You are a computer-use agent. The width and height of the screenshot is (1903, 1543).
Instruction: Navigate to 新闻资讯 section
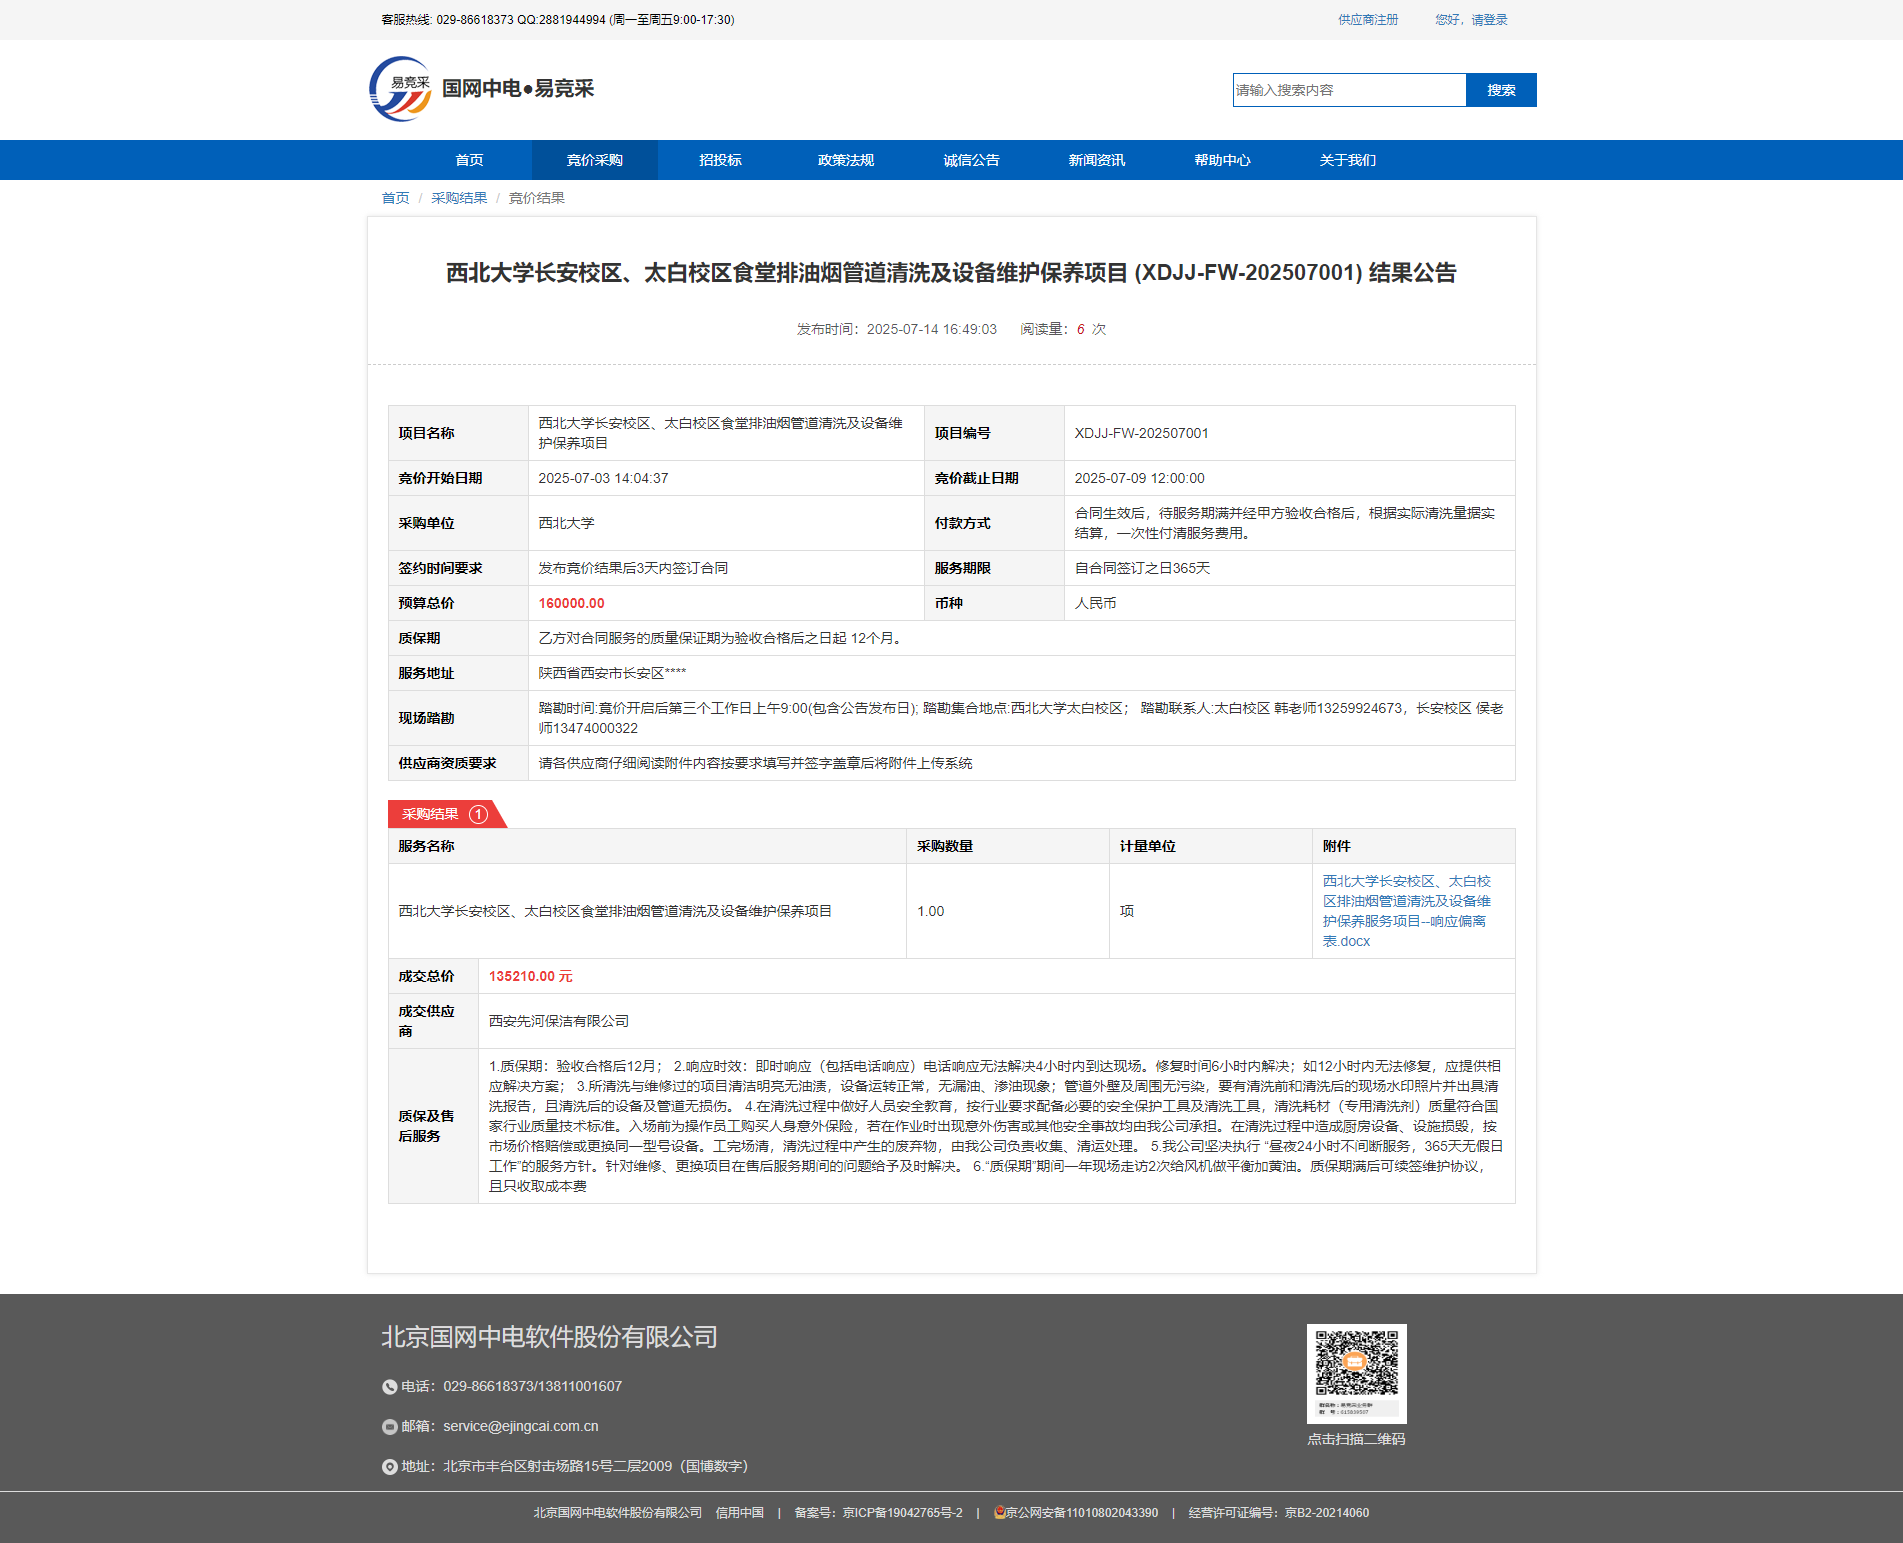[x=1096, y=160]
